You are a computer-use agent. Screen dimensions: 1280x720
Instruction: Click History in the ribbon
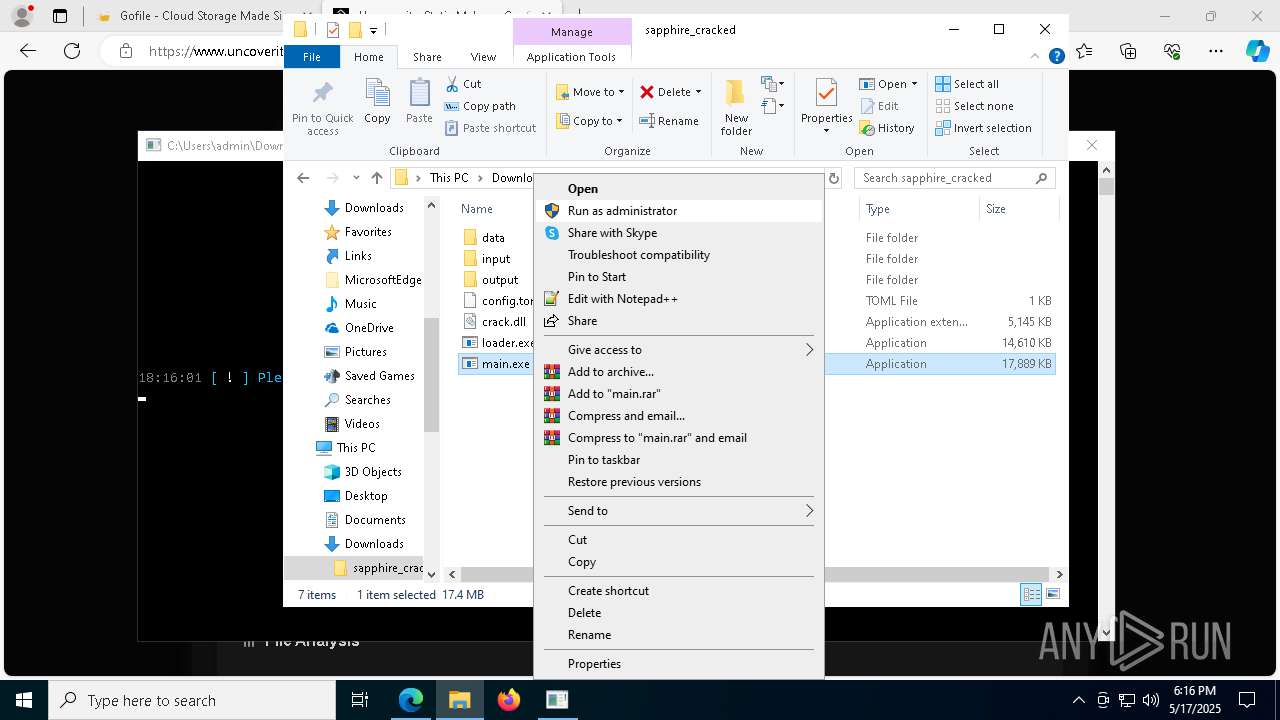(886, 128)
